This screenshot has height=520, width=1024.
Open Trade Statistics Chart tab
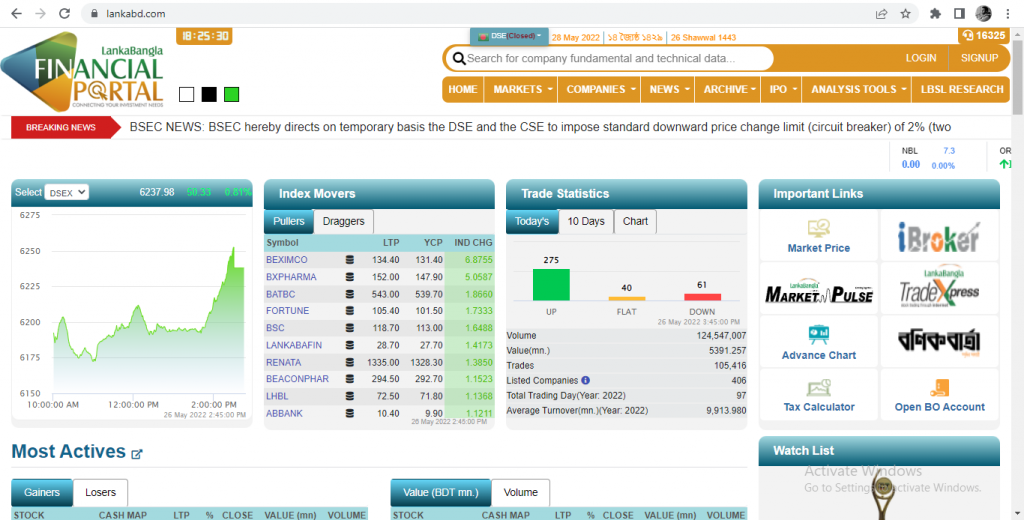[x=635, y=221]
